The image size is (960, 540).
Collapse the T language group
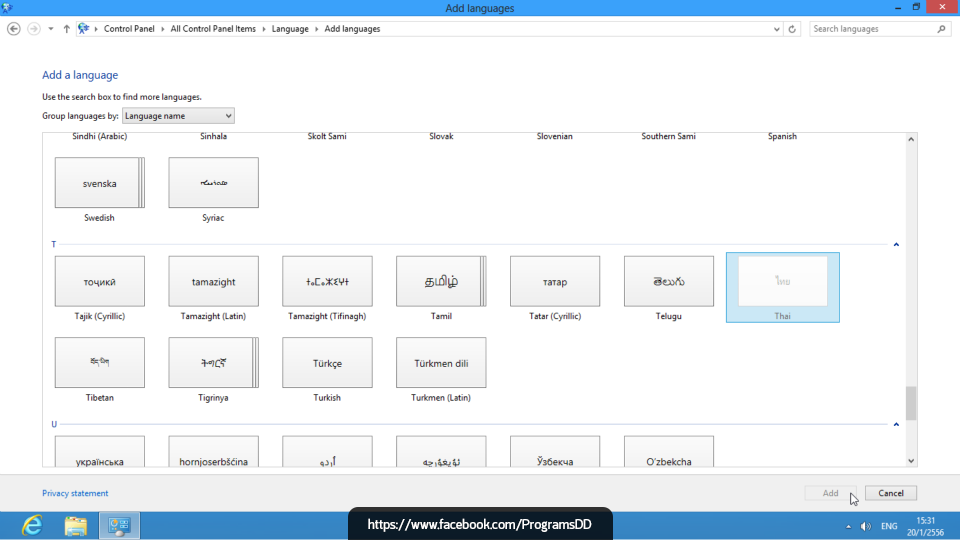[896, 244]
